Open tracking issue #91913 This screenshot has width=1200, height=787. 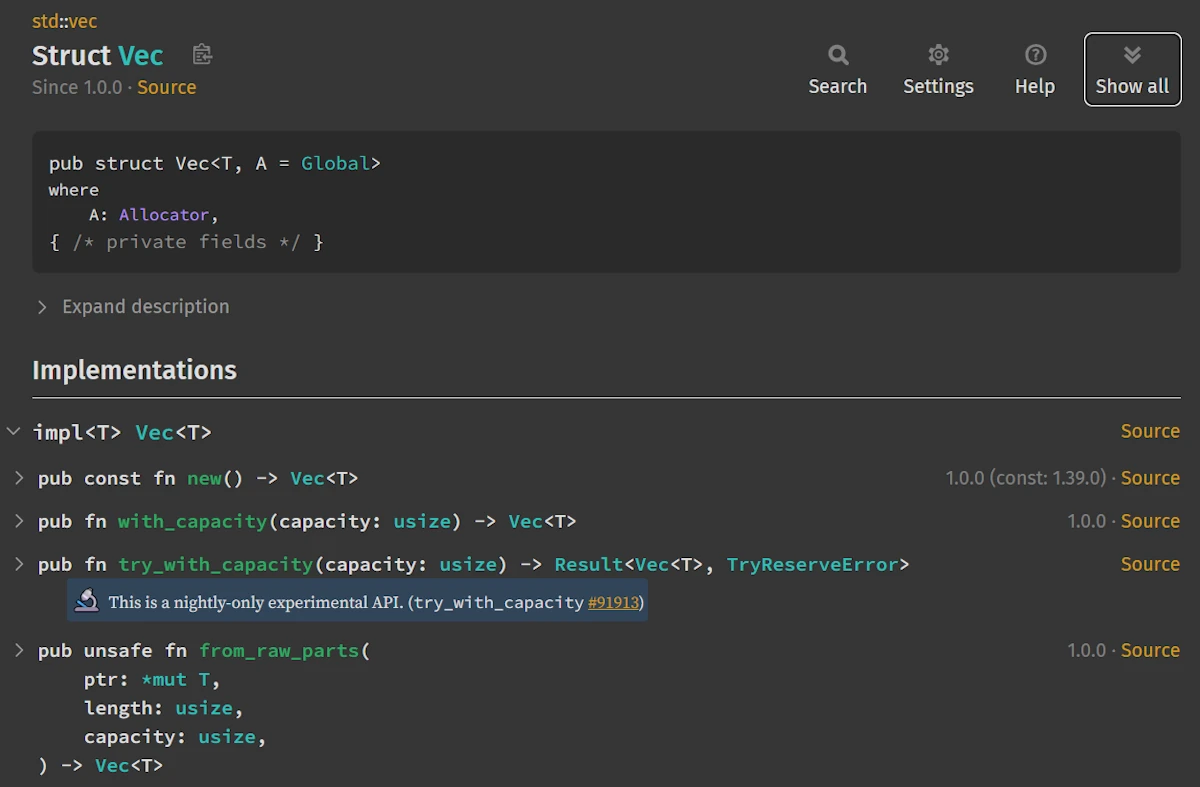tap(613, 602)
